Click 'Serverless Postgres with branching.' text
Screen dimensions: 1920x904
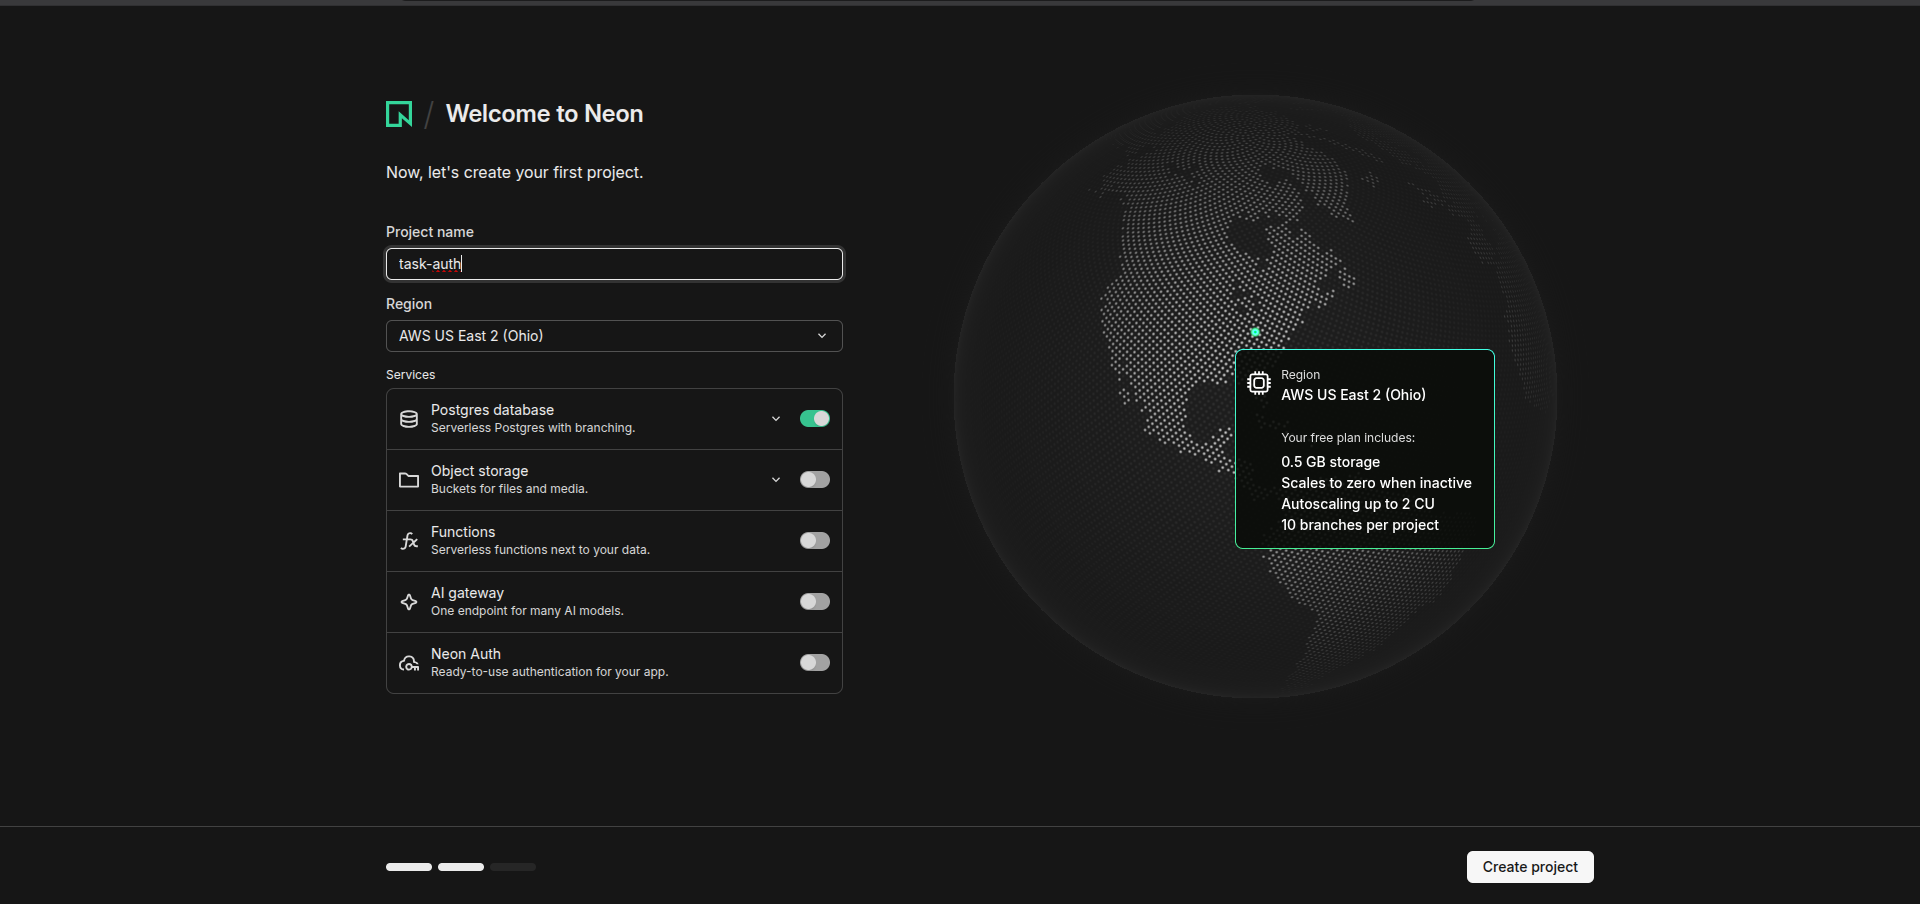(x=533, y=428)
